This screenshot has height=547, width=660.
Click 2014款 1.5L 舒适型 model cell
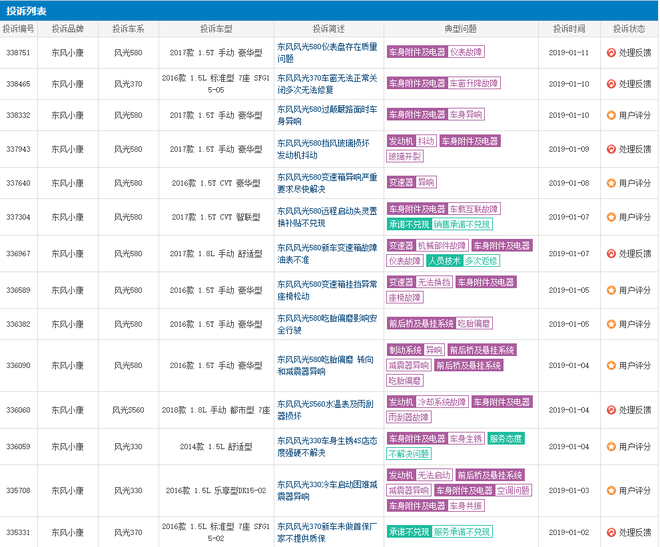(216, 446)
